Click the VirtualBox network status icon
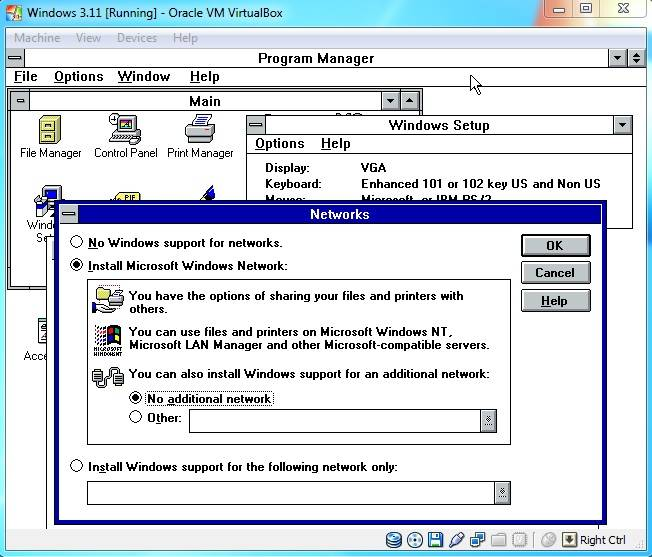652x557 pixels. (478, 541)
